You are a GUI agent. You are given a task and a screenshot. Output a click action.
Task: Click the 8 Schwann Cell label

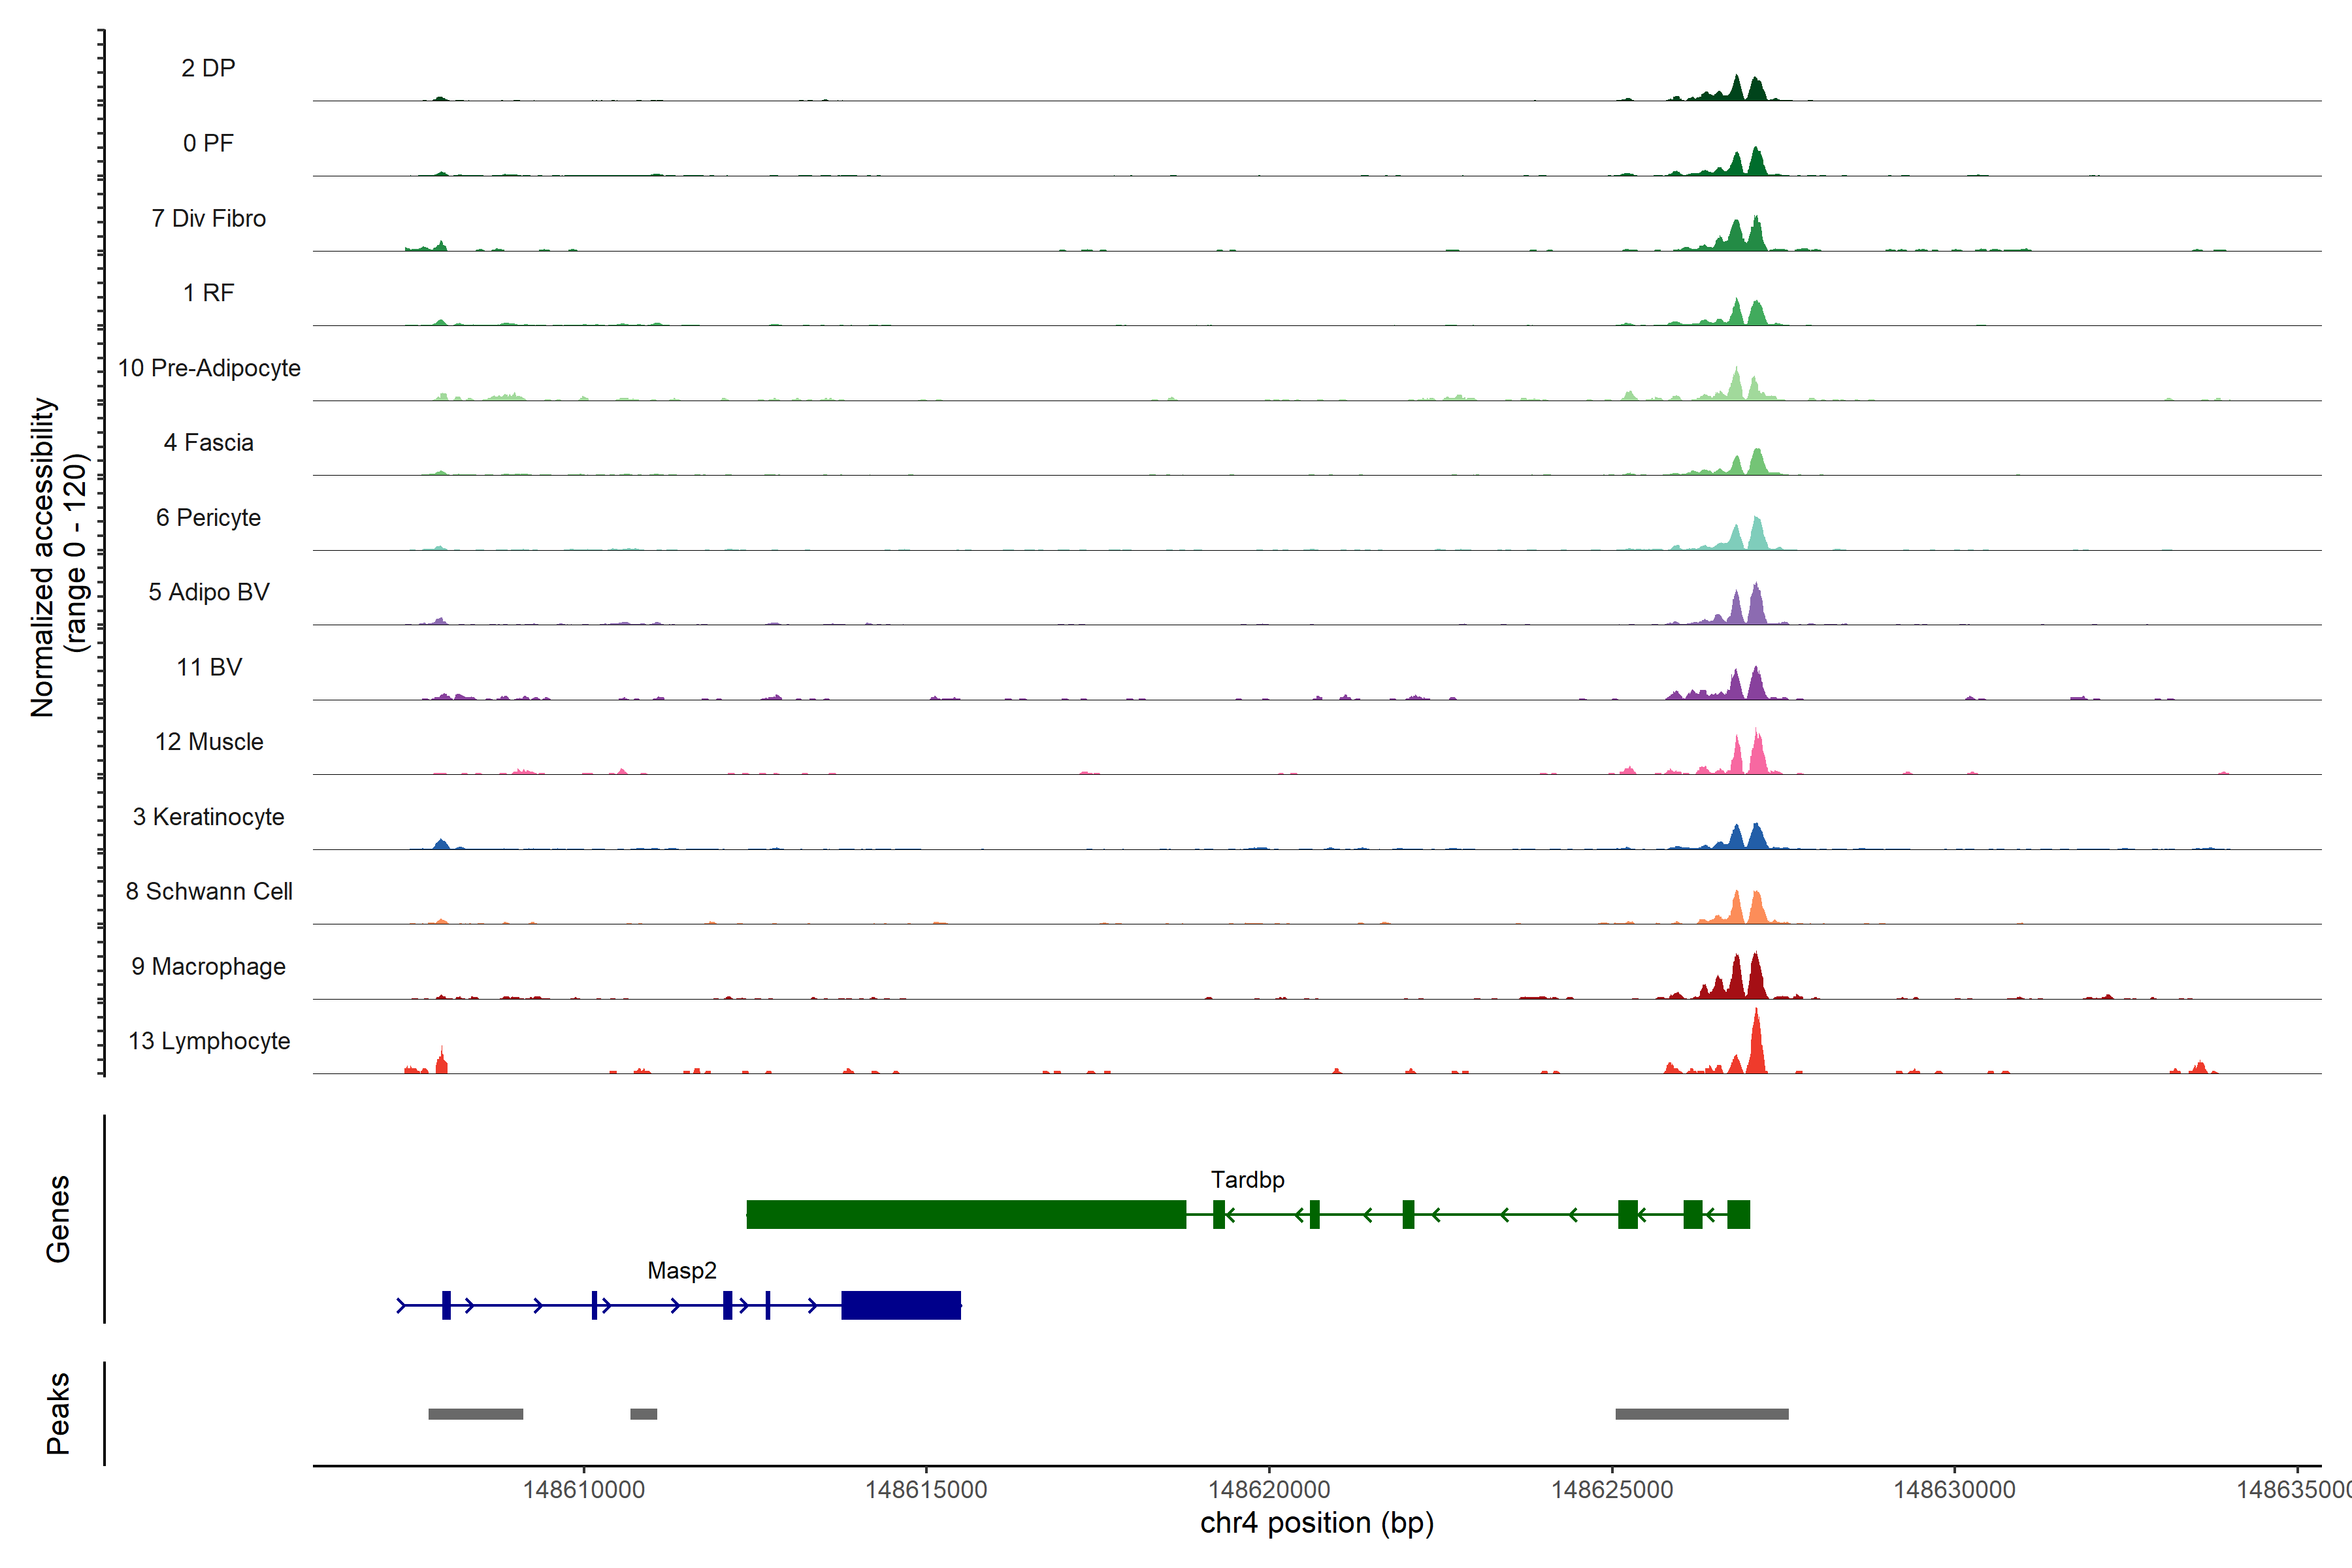click(x=209, y=892)
